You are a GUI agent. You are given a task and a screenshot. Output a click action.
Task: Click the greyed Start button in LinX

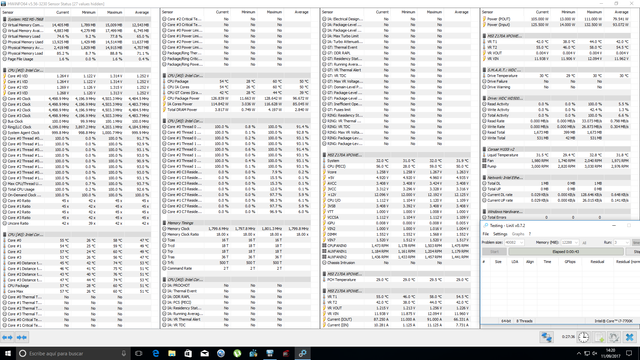[x=494, y=252]
